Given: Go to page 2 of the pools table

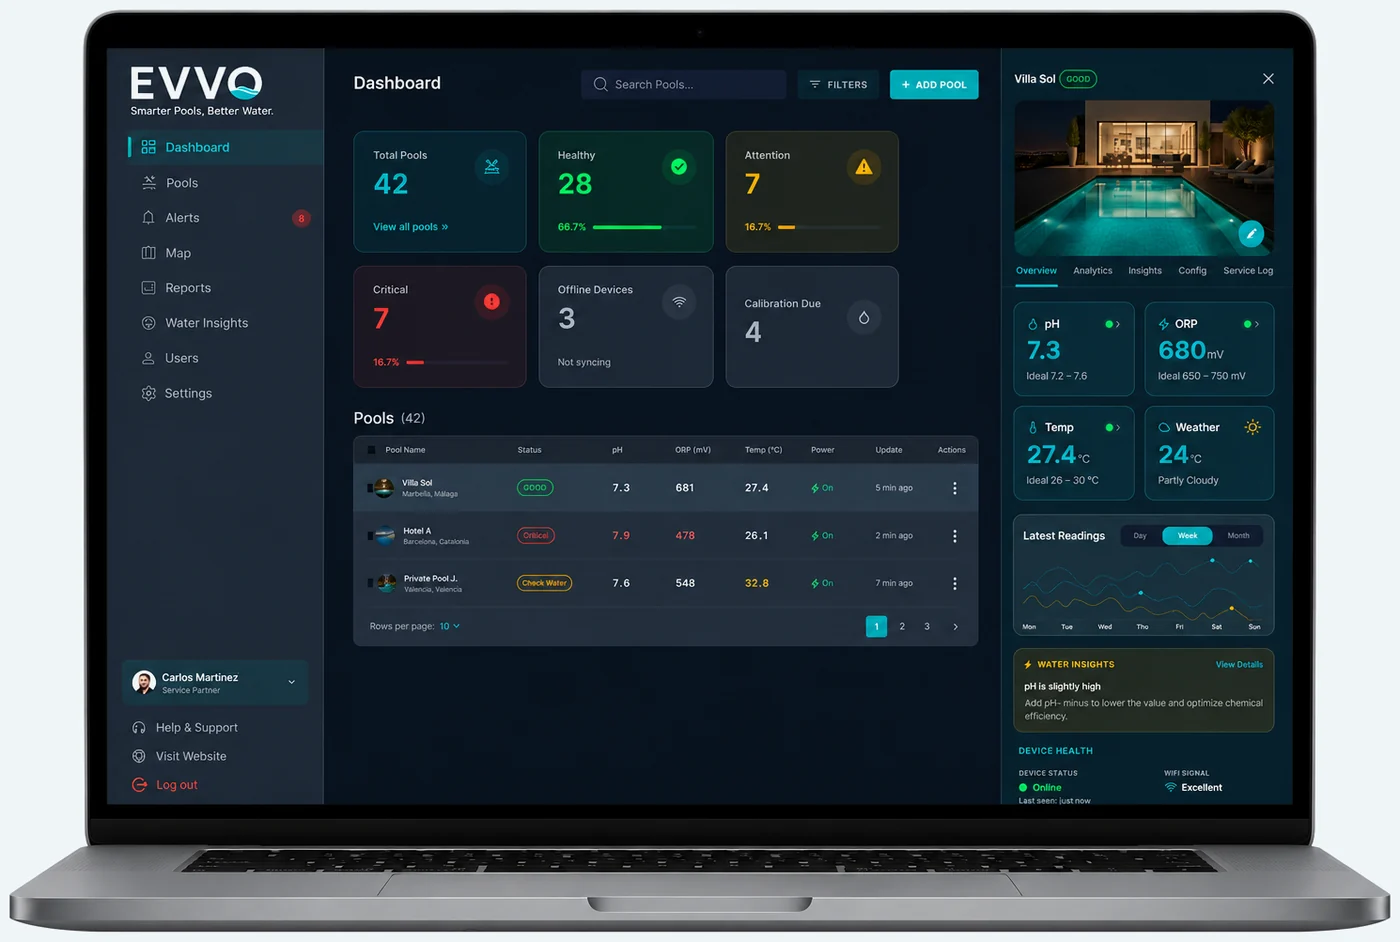Looking at the screenshot, I should [x=902, y=627].
